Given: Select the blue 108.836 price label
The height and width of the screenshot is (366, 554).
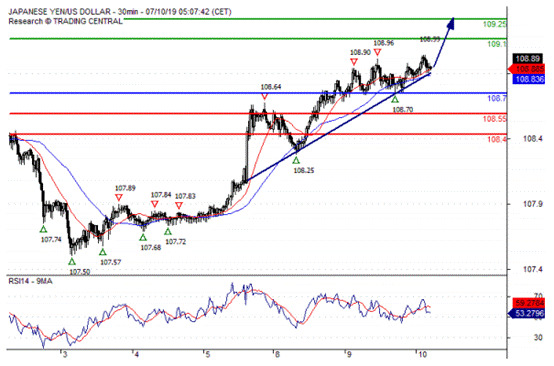Looking at the screenshot, I should [528, 79].
